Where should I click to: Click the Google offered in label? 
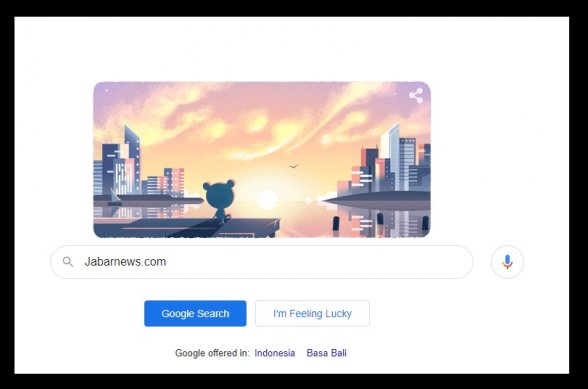[x=212, y=353]
